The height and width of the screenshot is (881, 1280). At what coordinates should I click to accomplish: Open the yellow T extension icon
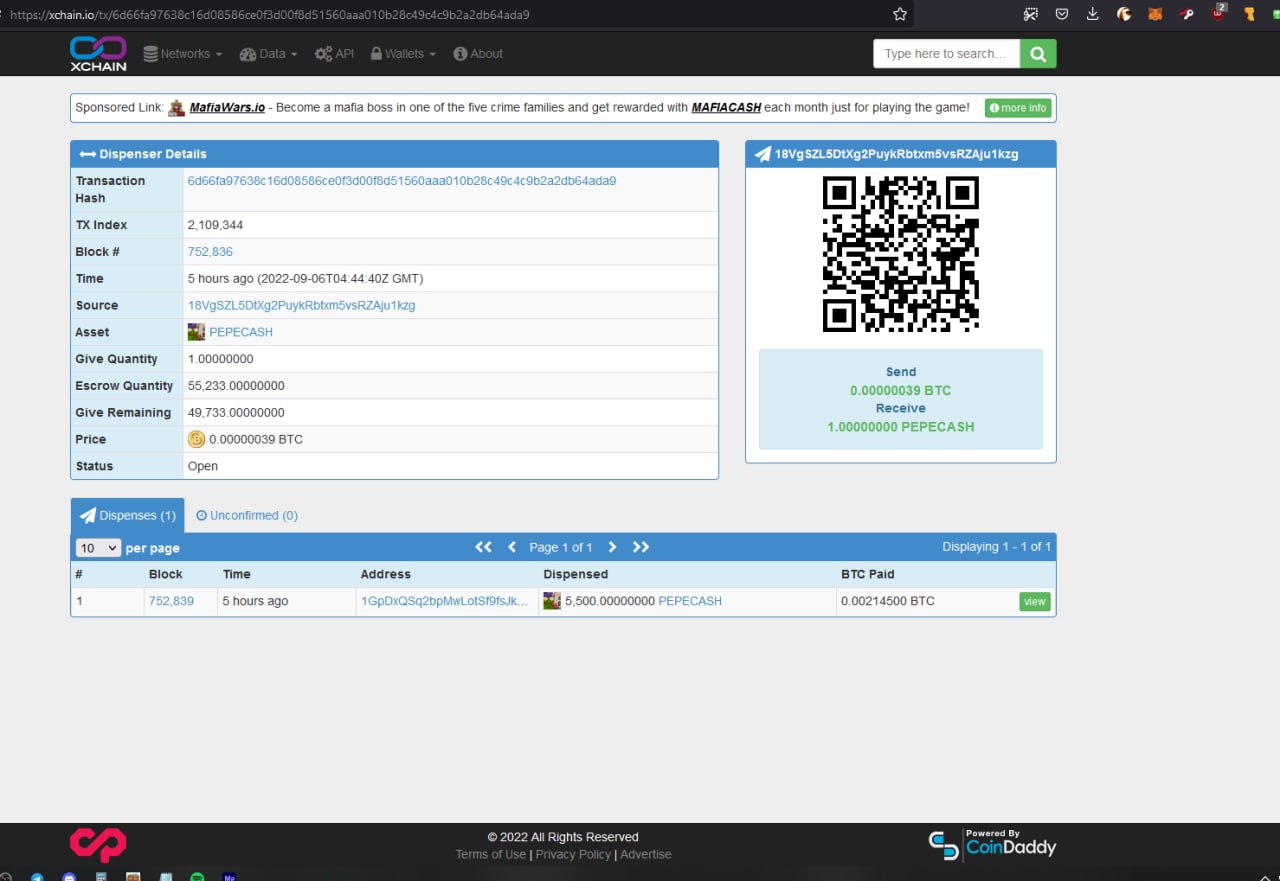pos(1249,14)
